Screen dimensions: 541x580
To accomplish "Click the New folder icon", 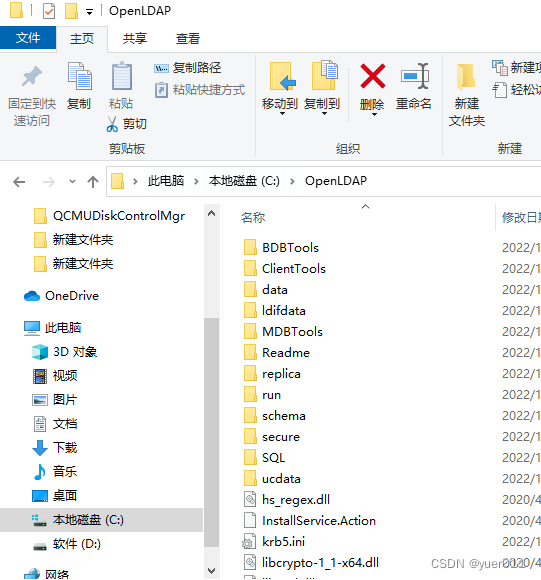I will point(466,77).
